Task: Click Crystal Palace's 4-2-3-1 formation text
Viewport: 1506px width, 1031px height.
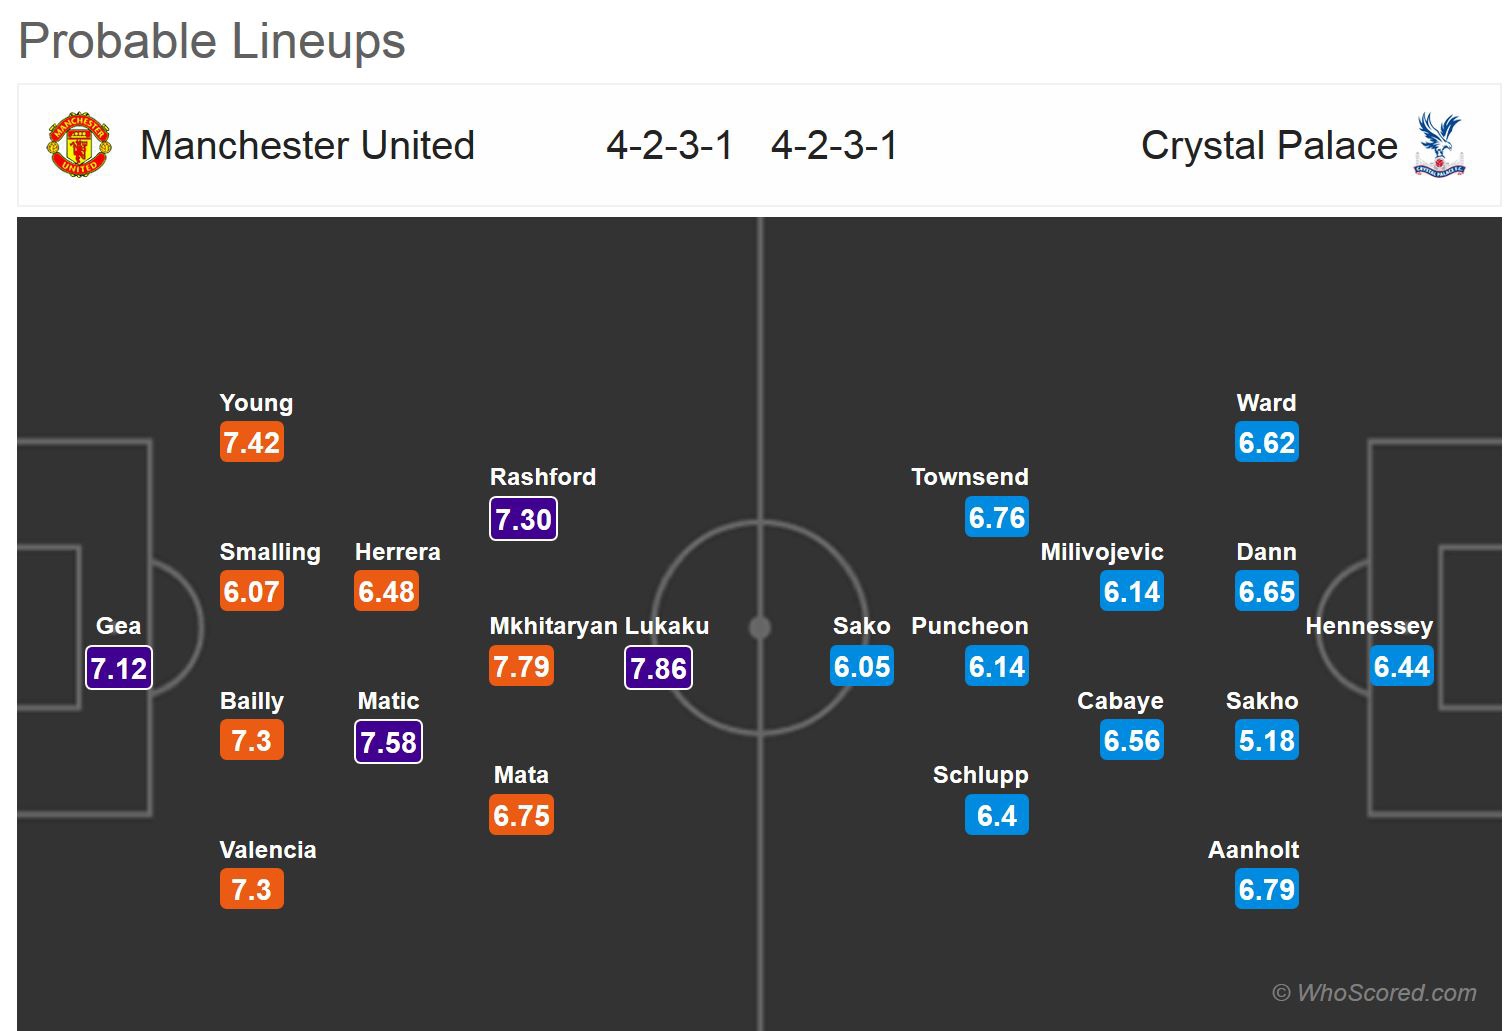Action: click(x=834, y=145)
